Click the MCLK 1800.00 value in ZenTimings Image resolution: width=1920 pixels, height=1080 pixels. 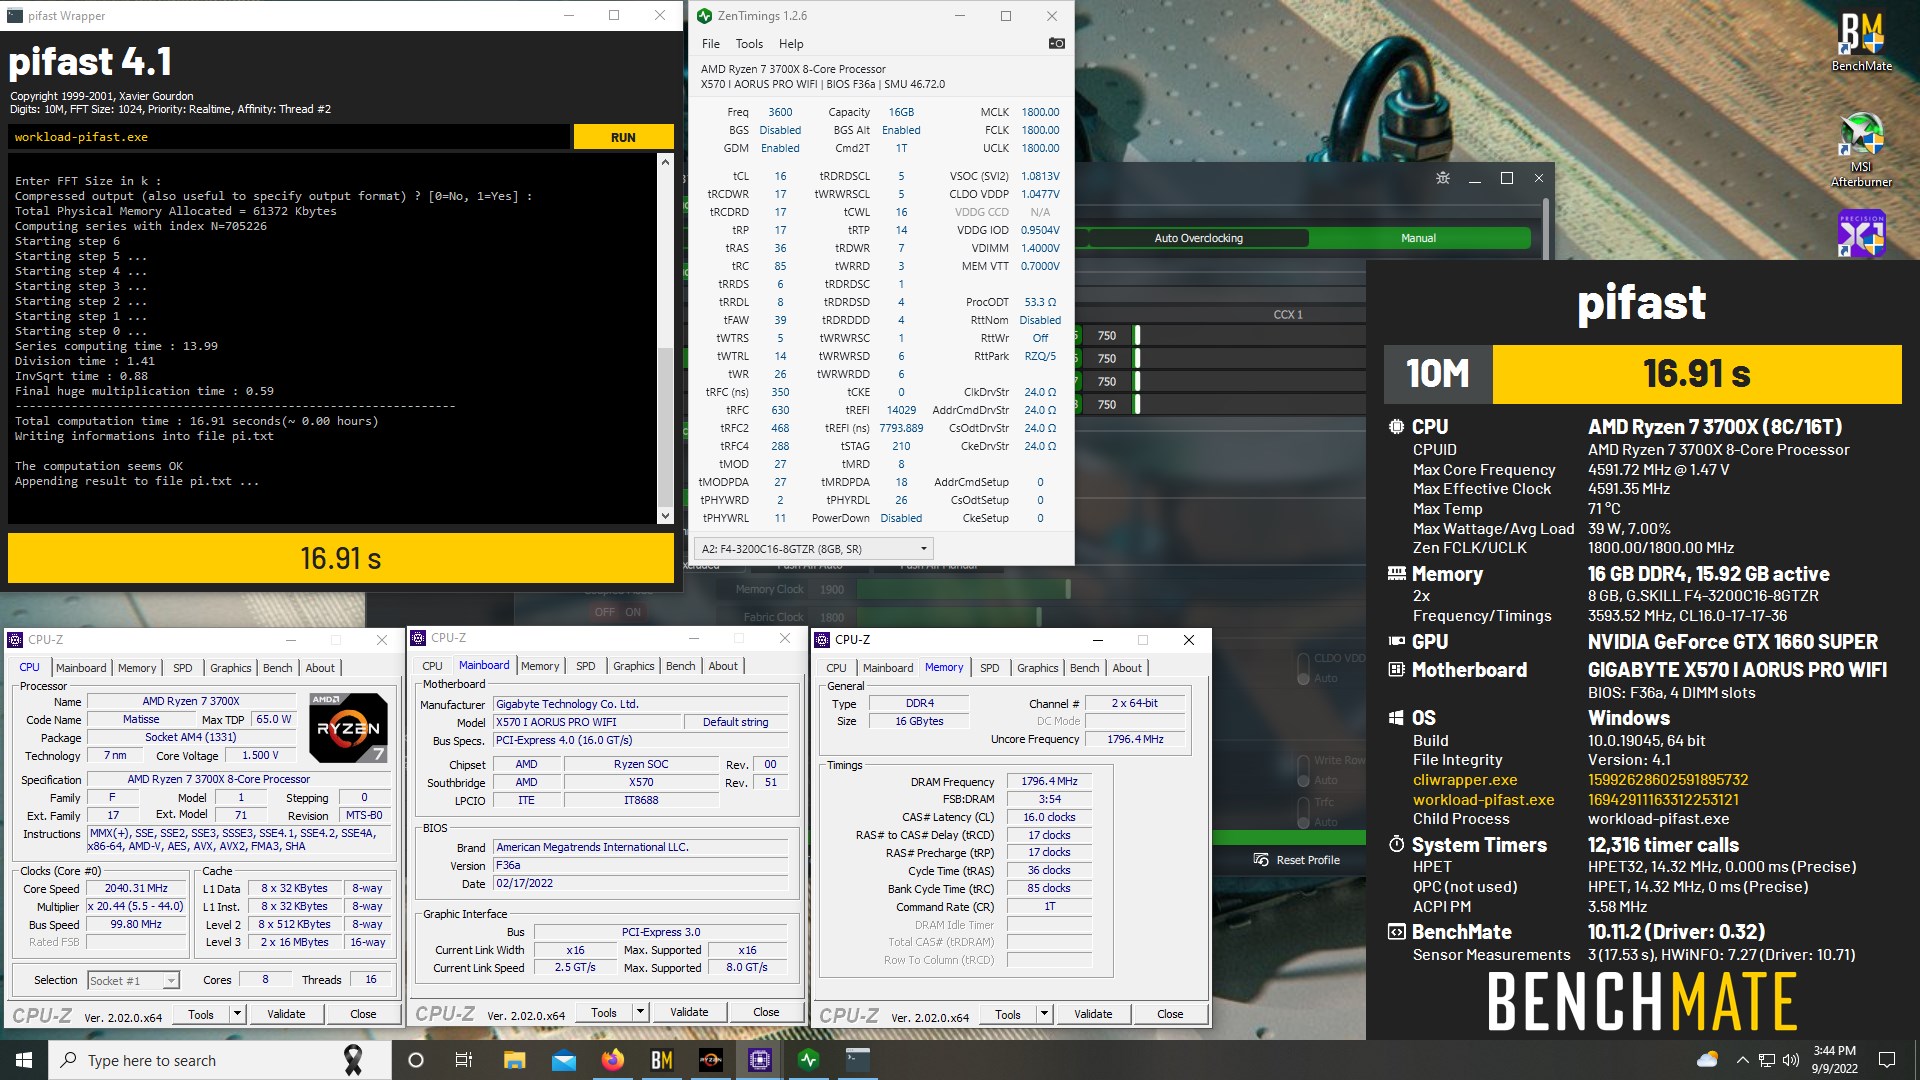(1040, 112)
